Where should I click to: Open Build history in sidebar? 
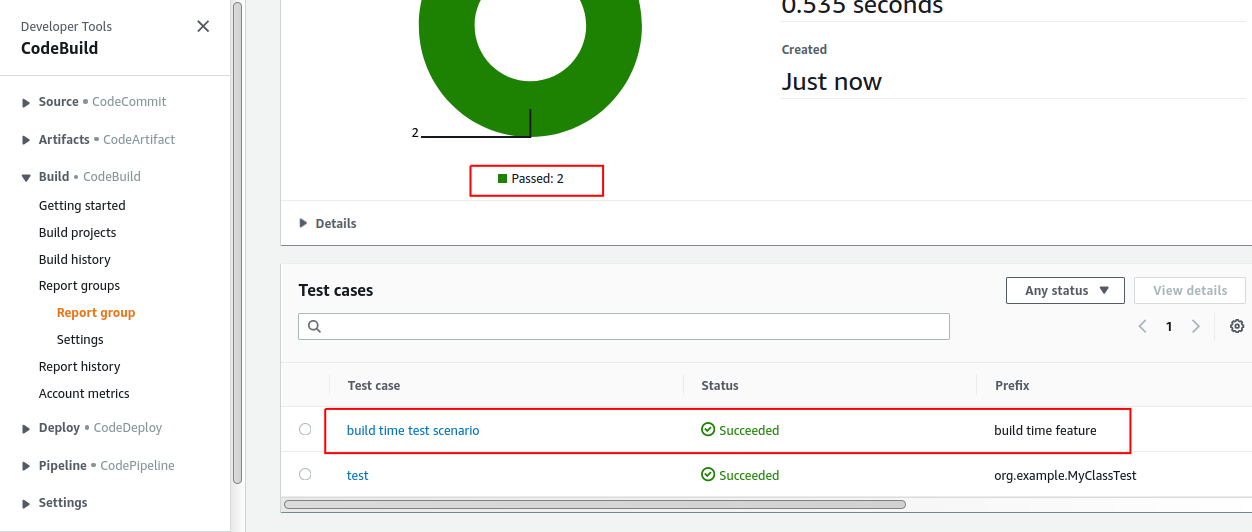[75, 259]
